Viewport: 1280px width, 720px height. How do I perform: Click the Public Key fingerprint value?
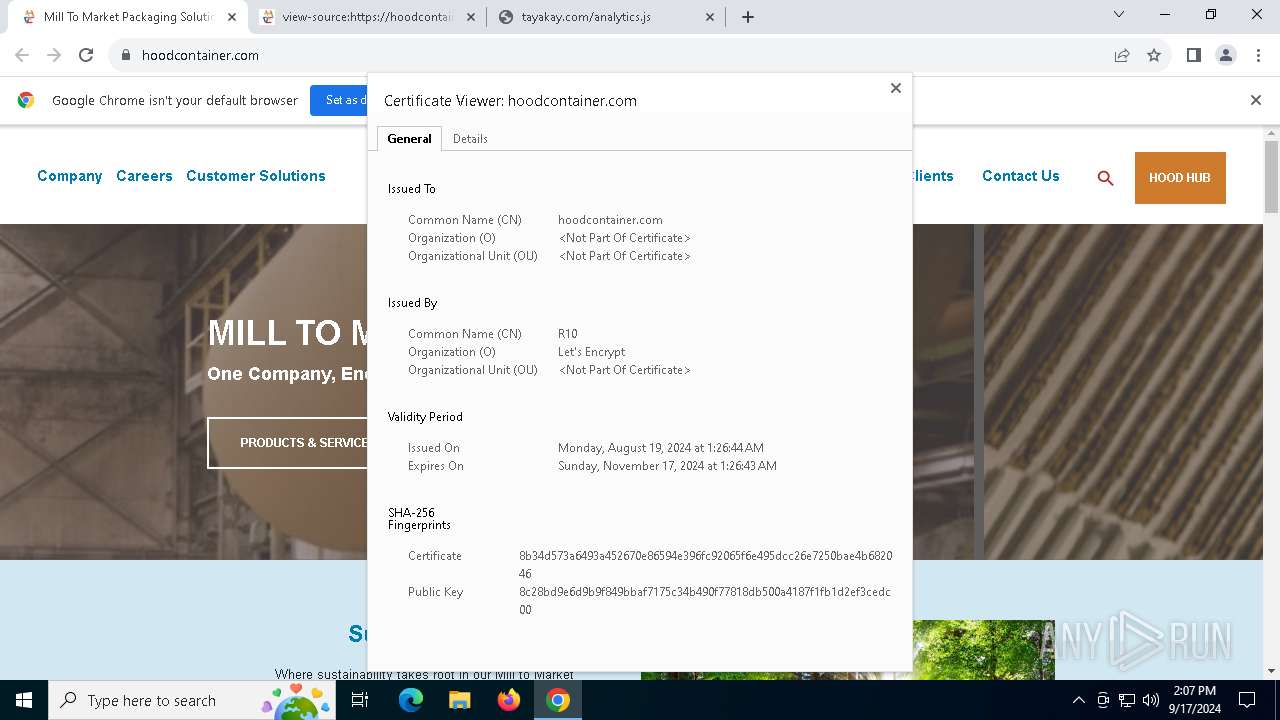(x=704, y=601)
